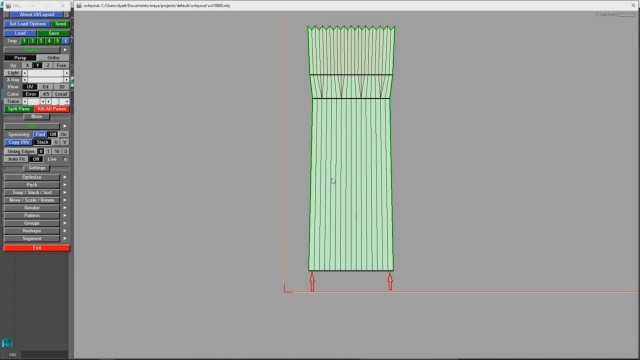Expand the Segment section arrow
Viewport: 640px width, 360px height.
coord(65,238)
